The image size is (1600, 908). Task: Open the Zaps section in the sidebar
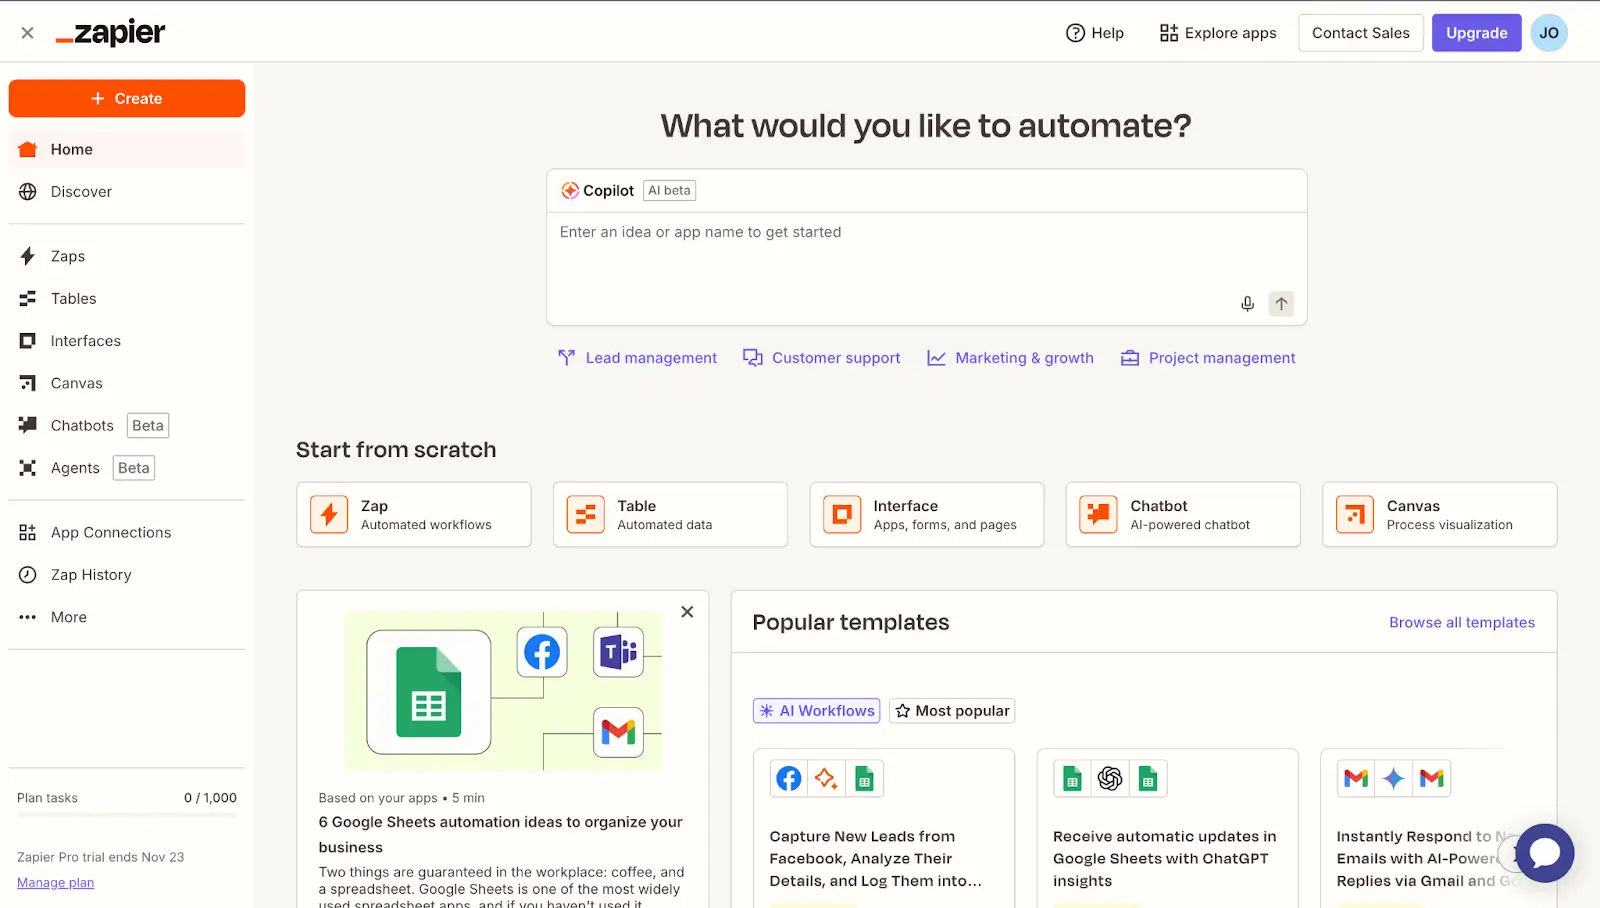pyautogui.click(x=67, y=256)
